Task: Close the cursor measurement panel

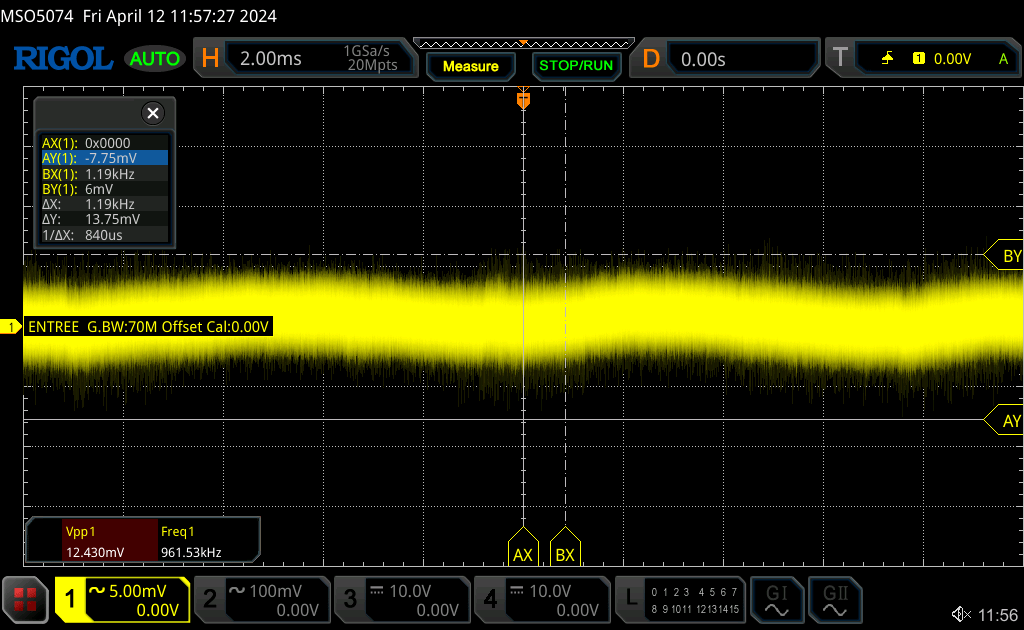Action: [153, 113]
